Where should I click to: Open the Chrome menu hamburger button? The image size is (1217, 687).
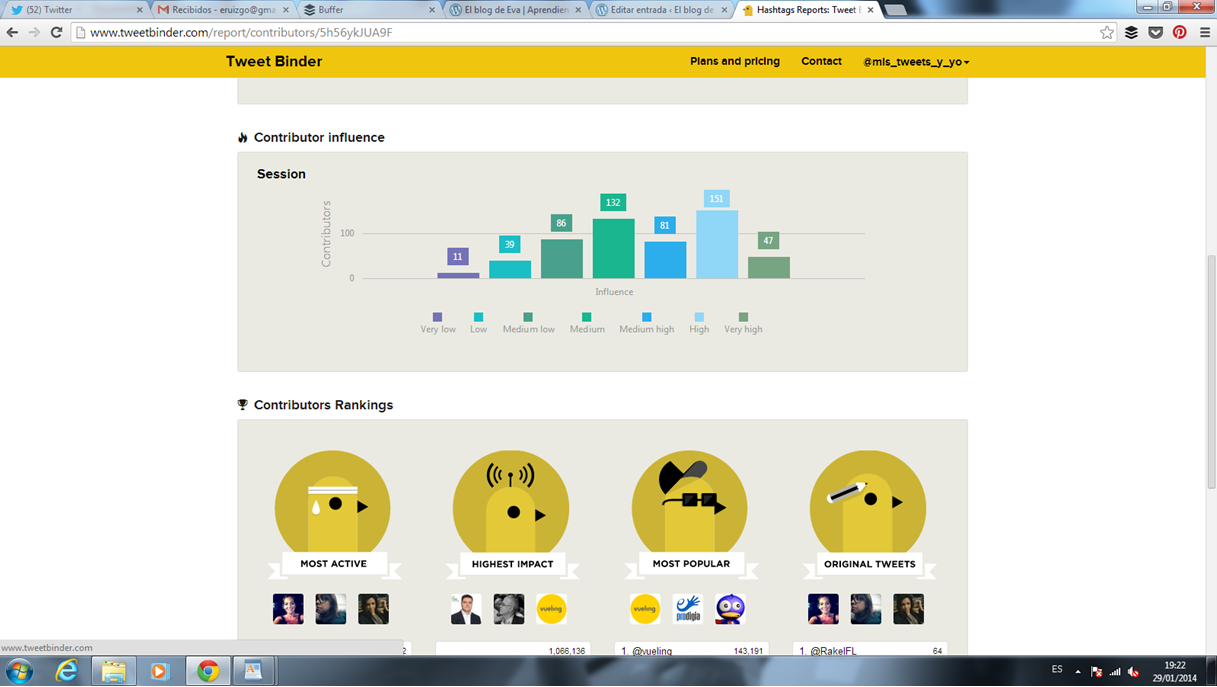point(1204,32)
